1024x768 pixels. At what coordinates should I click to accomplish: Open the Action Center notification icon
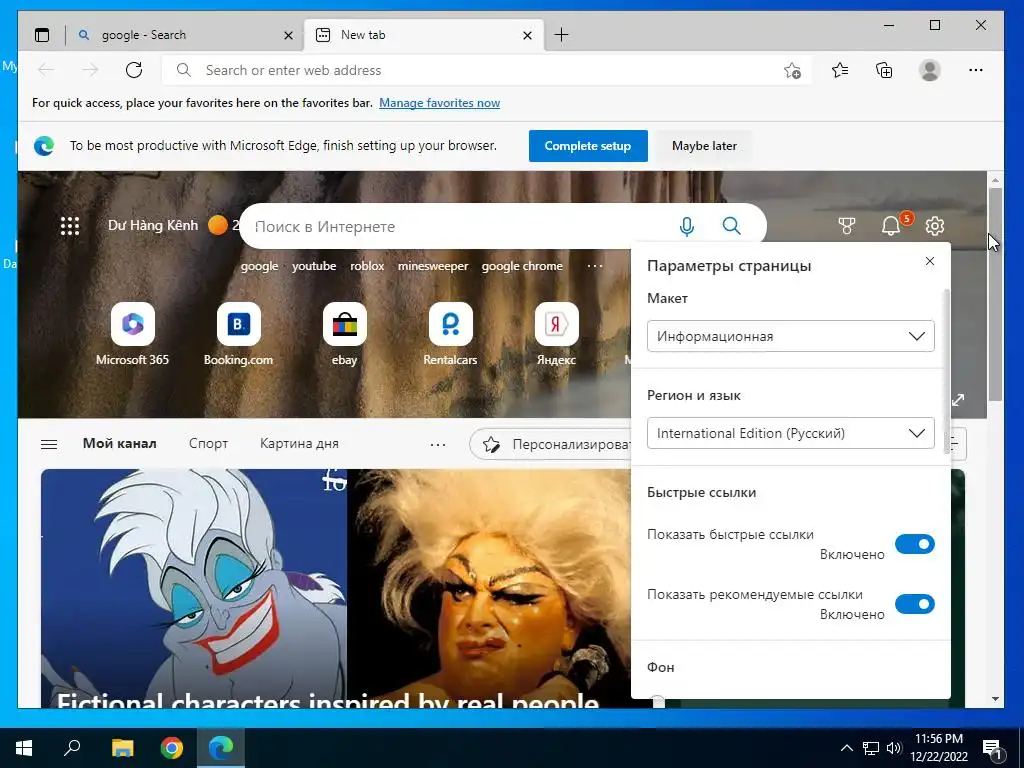coord(992,748)
